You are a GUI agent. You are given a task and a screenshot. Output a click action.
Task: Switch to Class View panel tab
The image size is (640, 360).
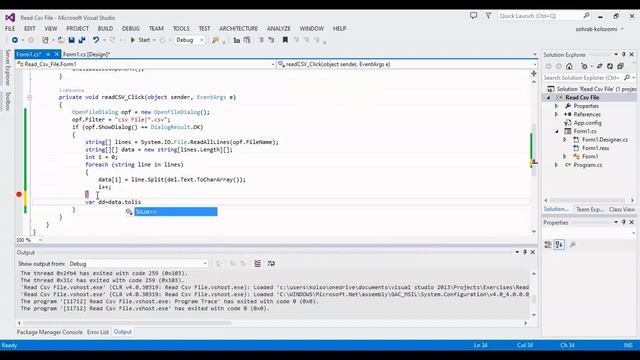622,209
